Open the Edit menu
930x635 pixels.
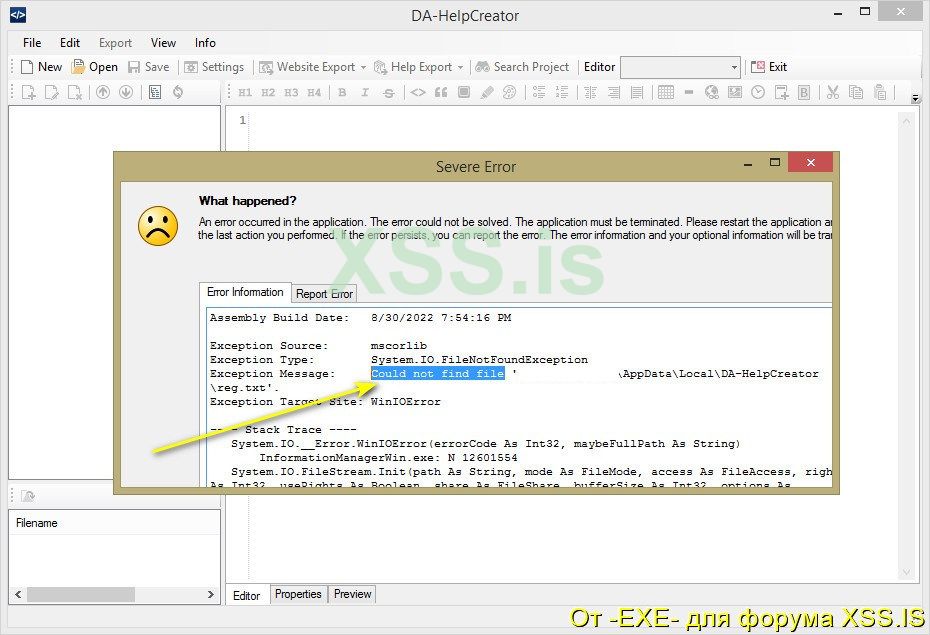[69, 43]
